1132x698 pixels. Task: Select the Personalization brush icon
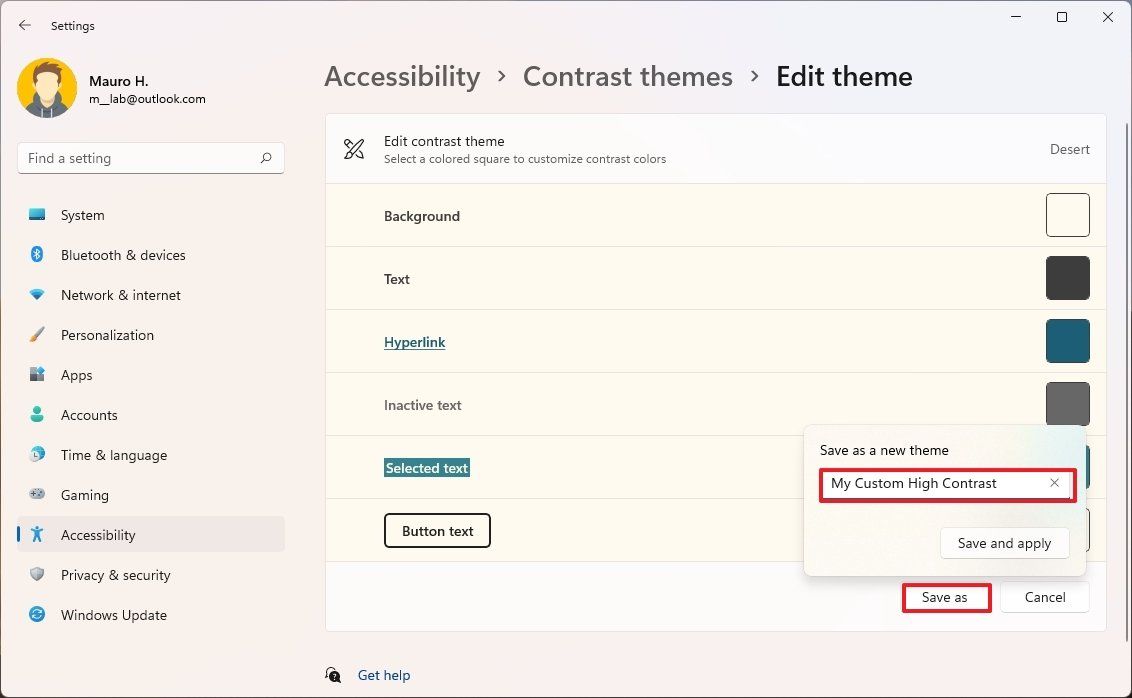tap(37, 334)
